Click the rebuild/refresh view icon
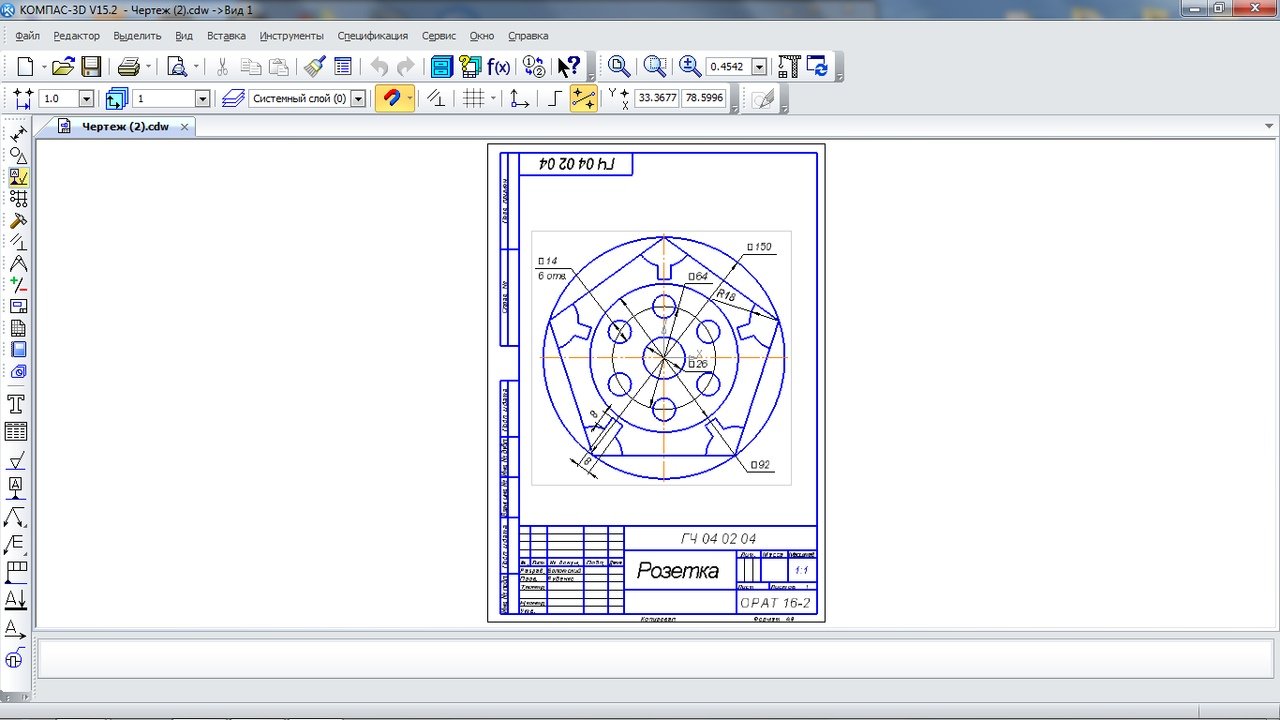The image size is (1280, 720). (x=820, y=67)
